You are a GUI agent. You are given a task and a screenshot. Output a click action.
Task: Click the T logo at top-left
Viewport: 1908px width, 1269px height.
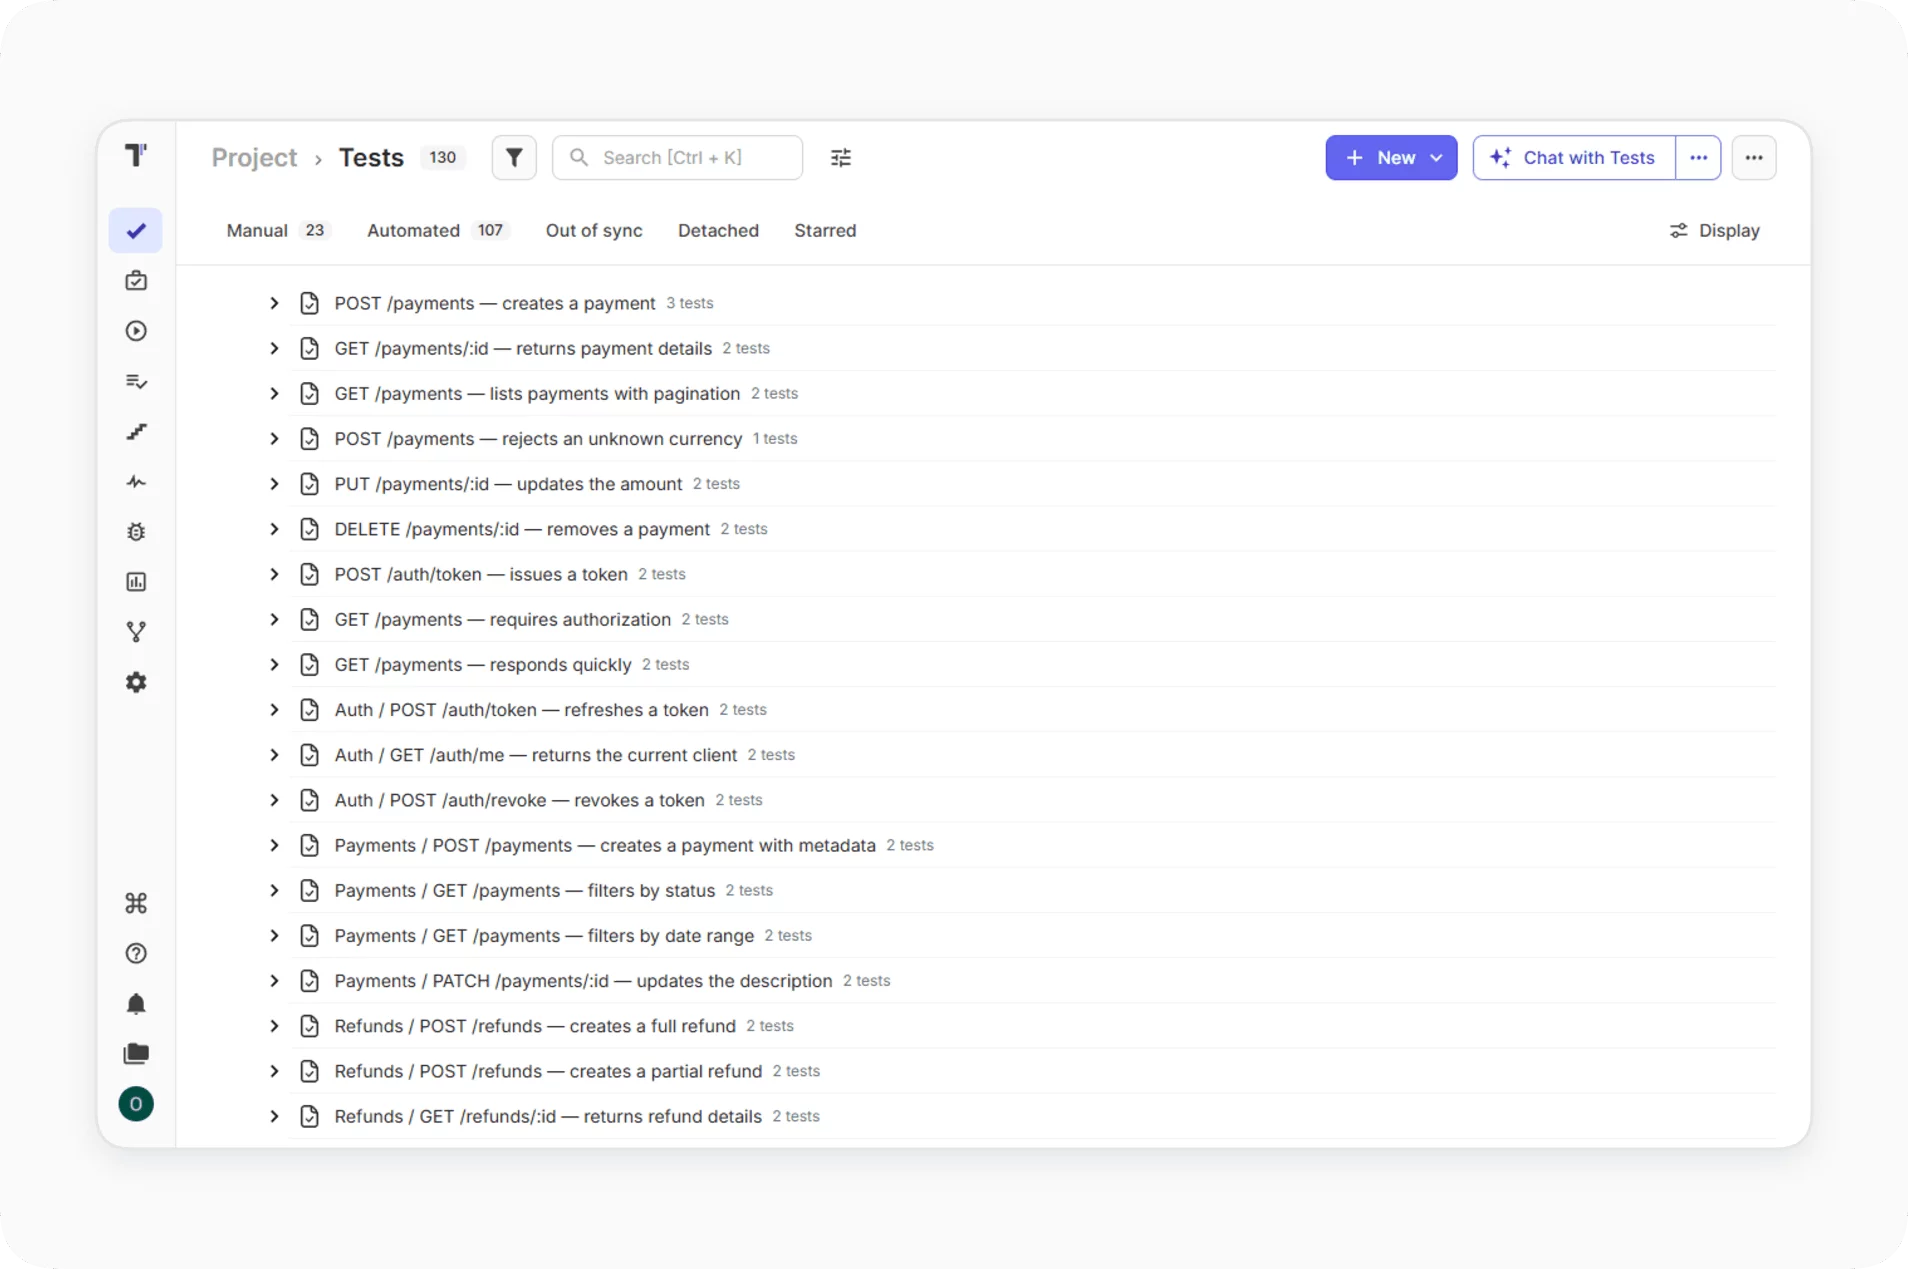point(136,155)
